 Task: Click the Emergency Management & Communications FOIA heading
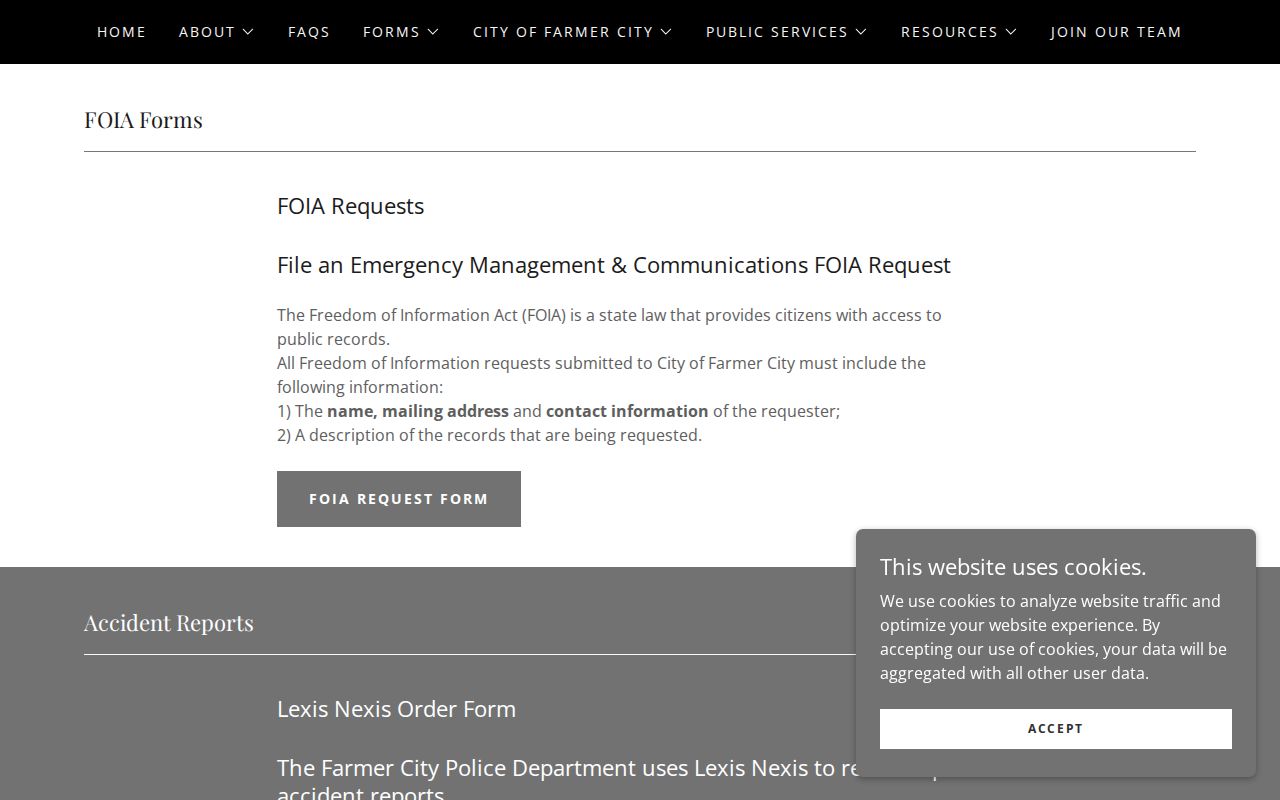click(614, 265)
